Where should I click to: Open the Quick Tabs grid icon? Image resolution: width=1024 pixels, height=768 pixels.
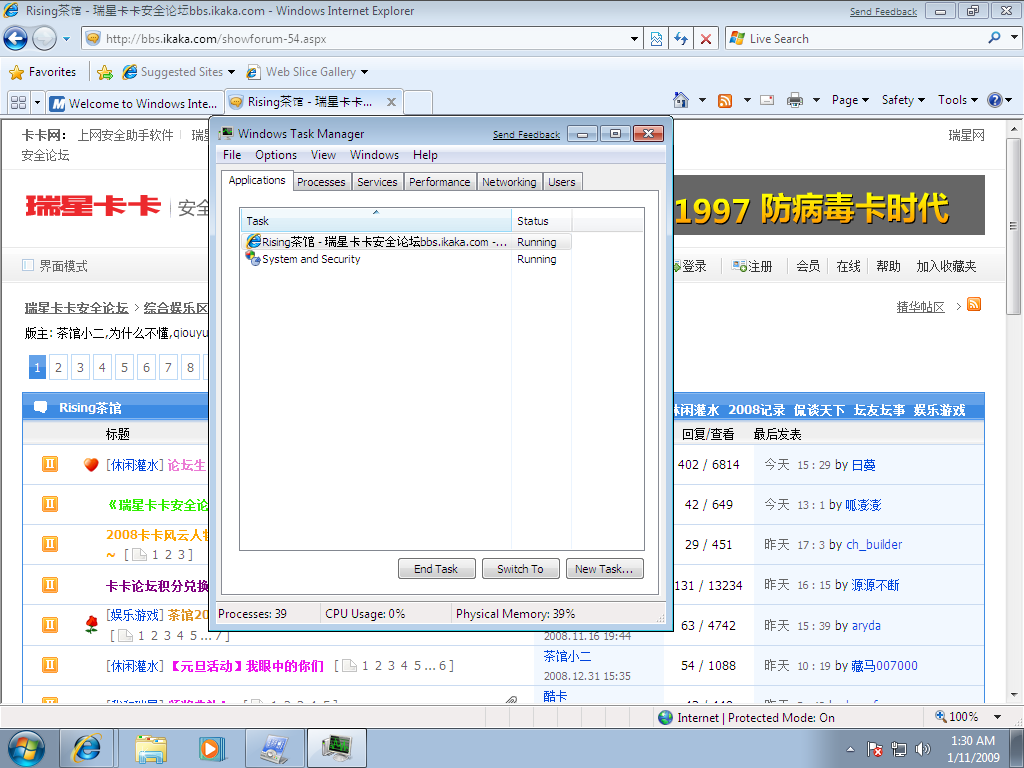coord(18,102)
